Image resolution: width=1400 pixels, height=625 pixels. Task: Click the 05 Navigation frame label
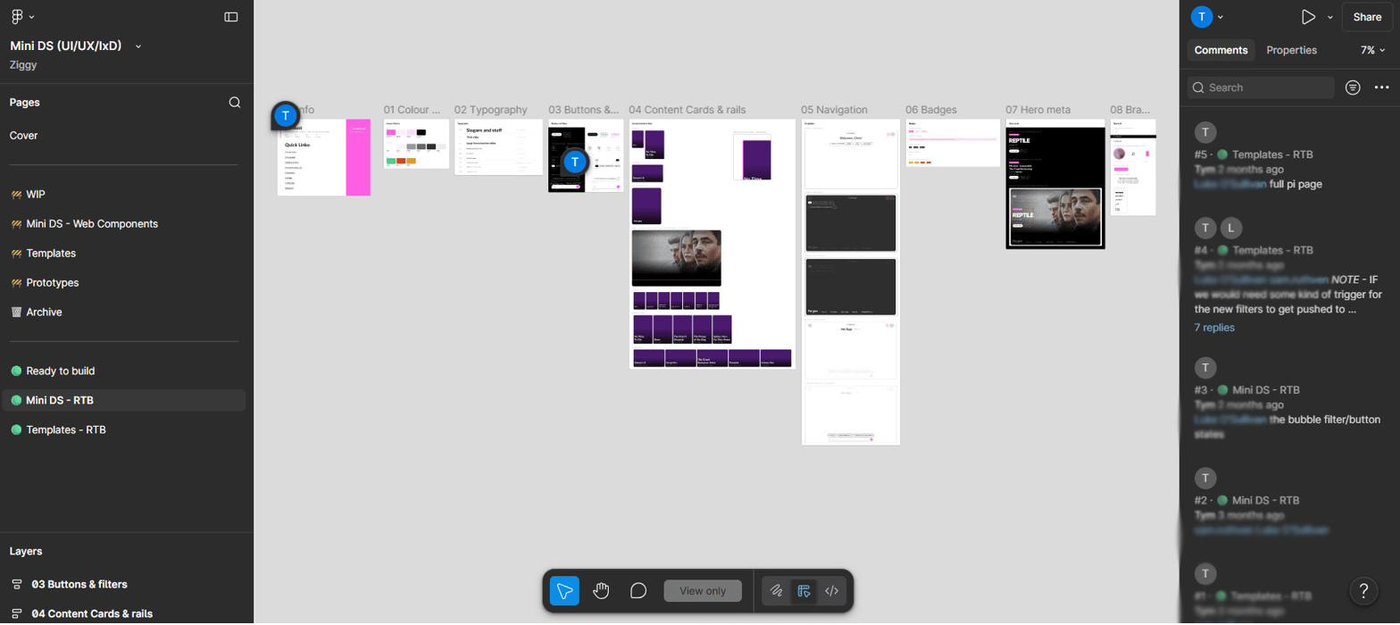click(834, 110)
